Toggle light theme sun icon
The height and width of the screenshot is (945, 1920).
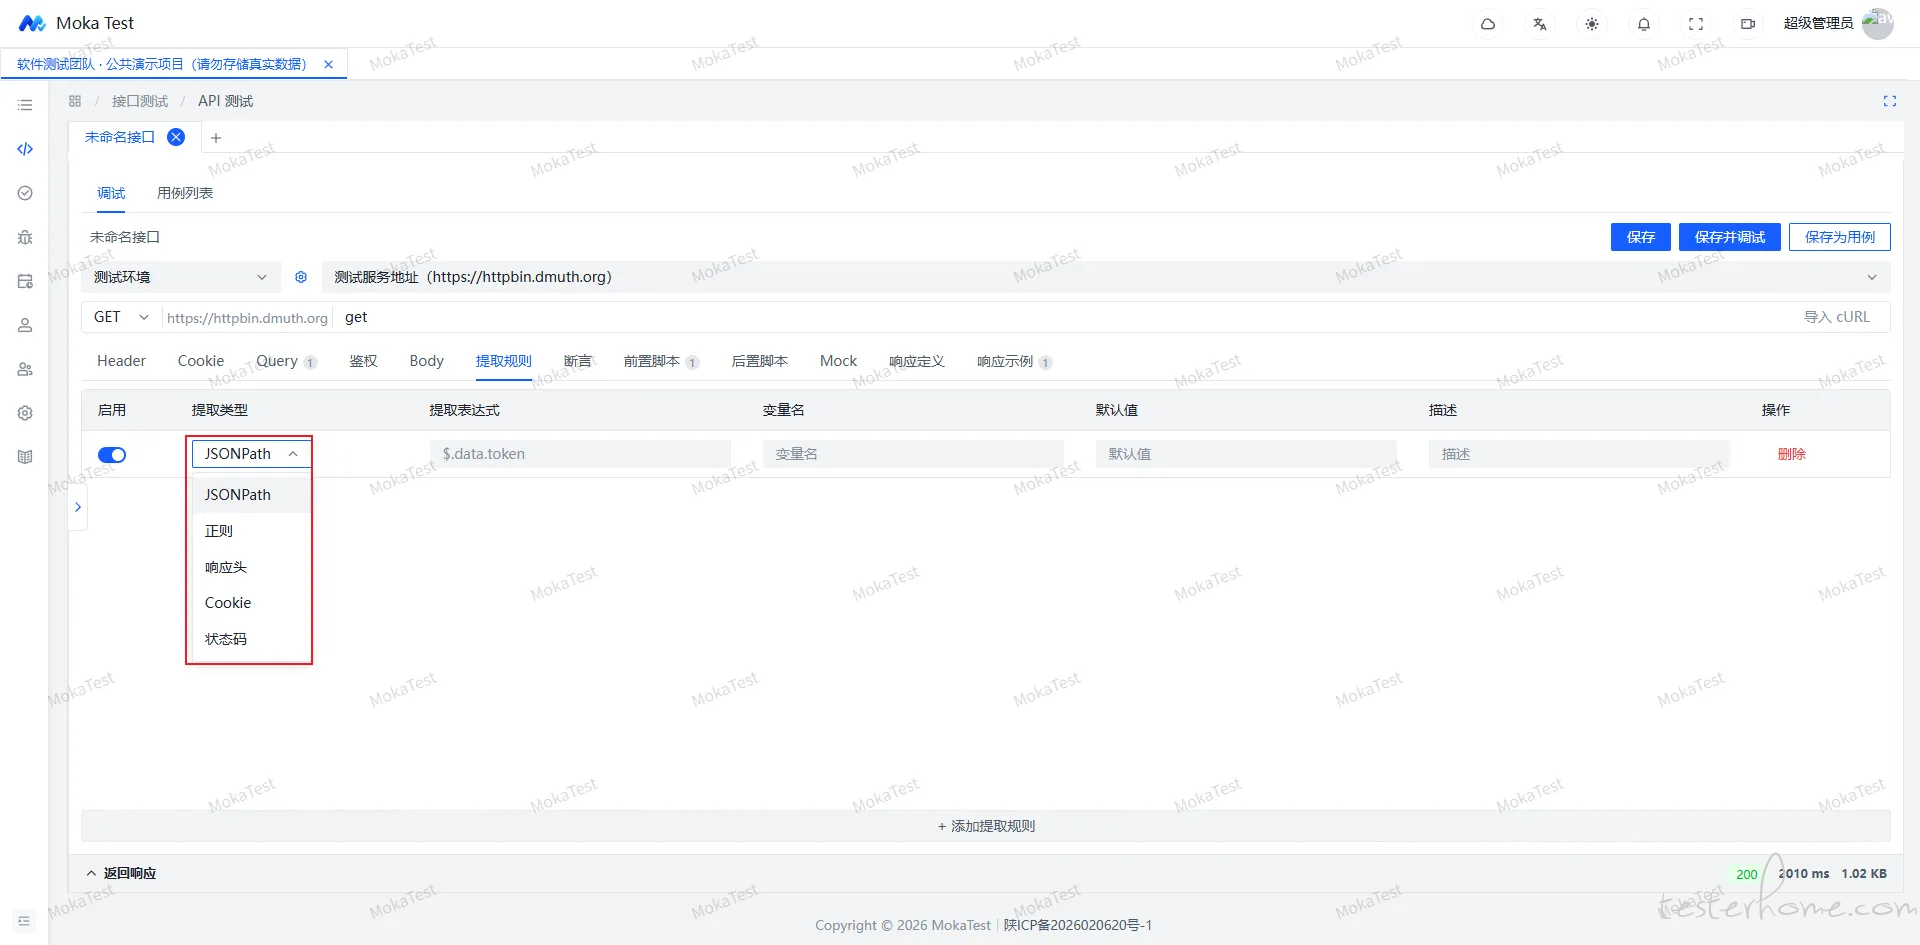tap(1592, 24)
